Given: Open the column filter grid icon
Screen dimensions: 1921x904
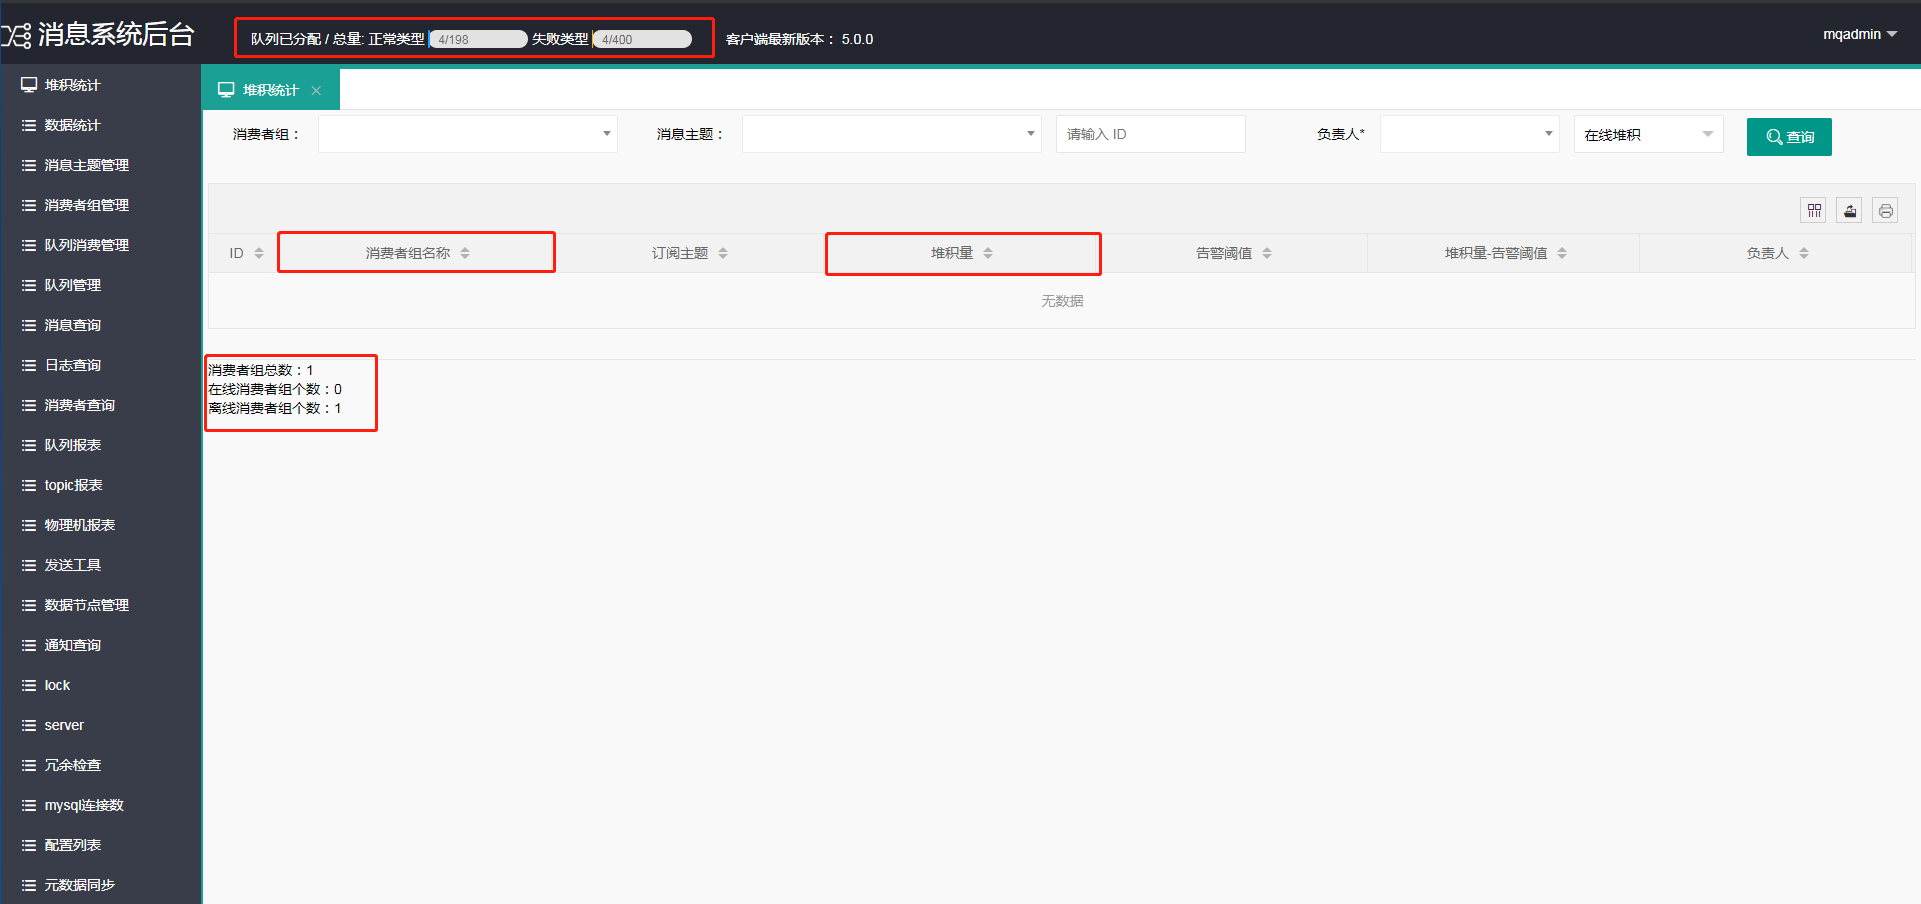Looking at the screenshot, I should click(x=1814, y=210).
